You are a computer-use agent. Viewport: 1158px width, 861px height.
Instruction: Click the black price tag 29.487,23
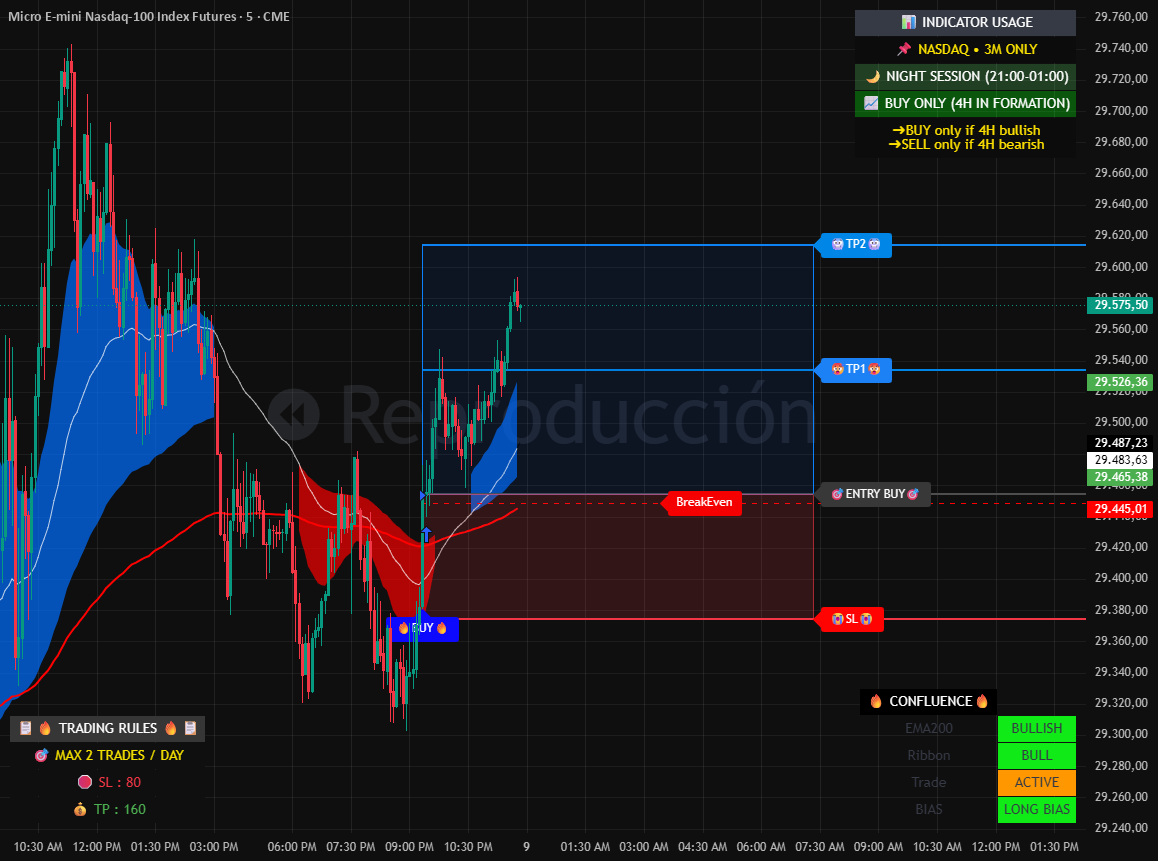pos(1120,442)
